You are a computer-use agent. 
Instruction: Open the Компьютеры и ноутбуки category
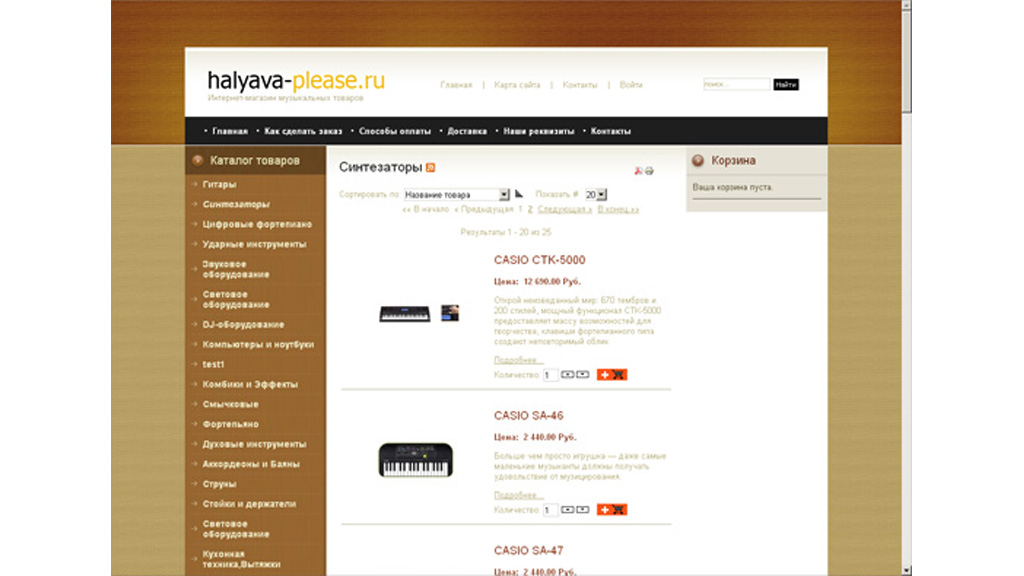258,344
